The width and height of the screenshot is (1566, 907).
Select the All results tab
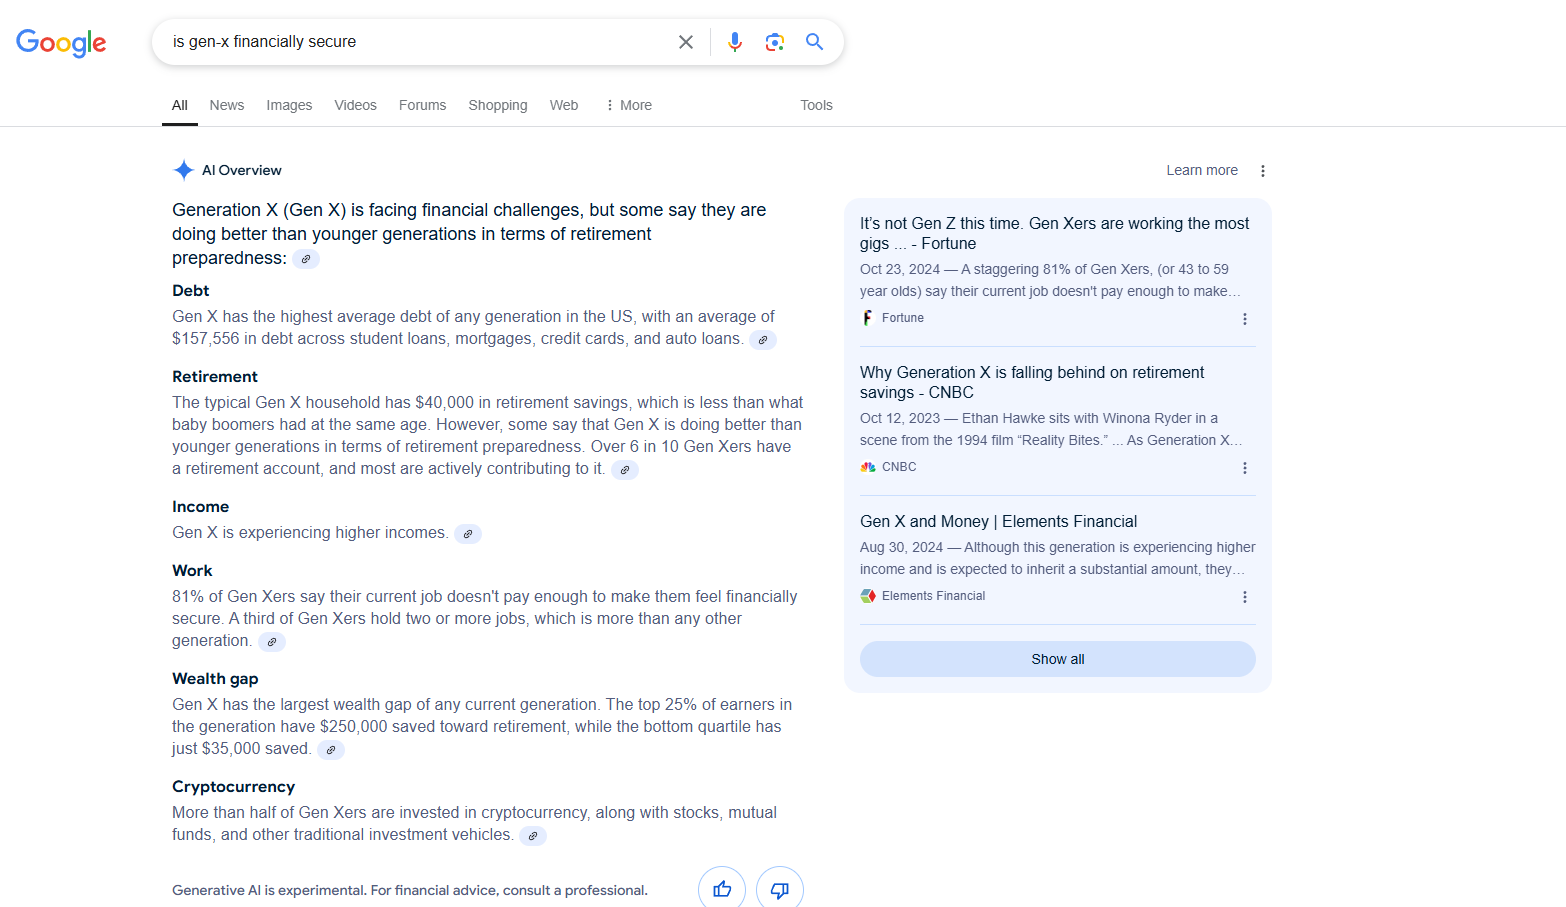click(180, 105)
